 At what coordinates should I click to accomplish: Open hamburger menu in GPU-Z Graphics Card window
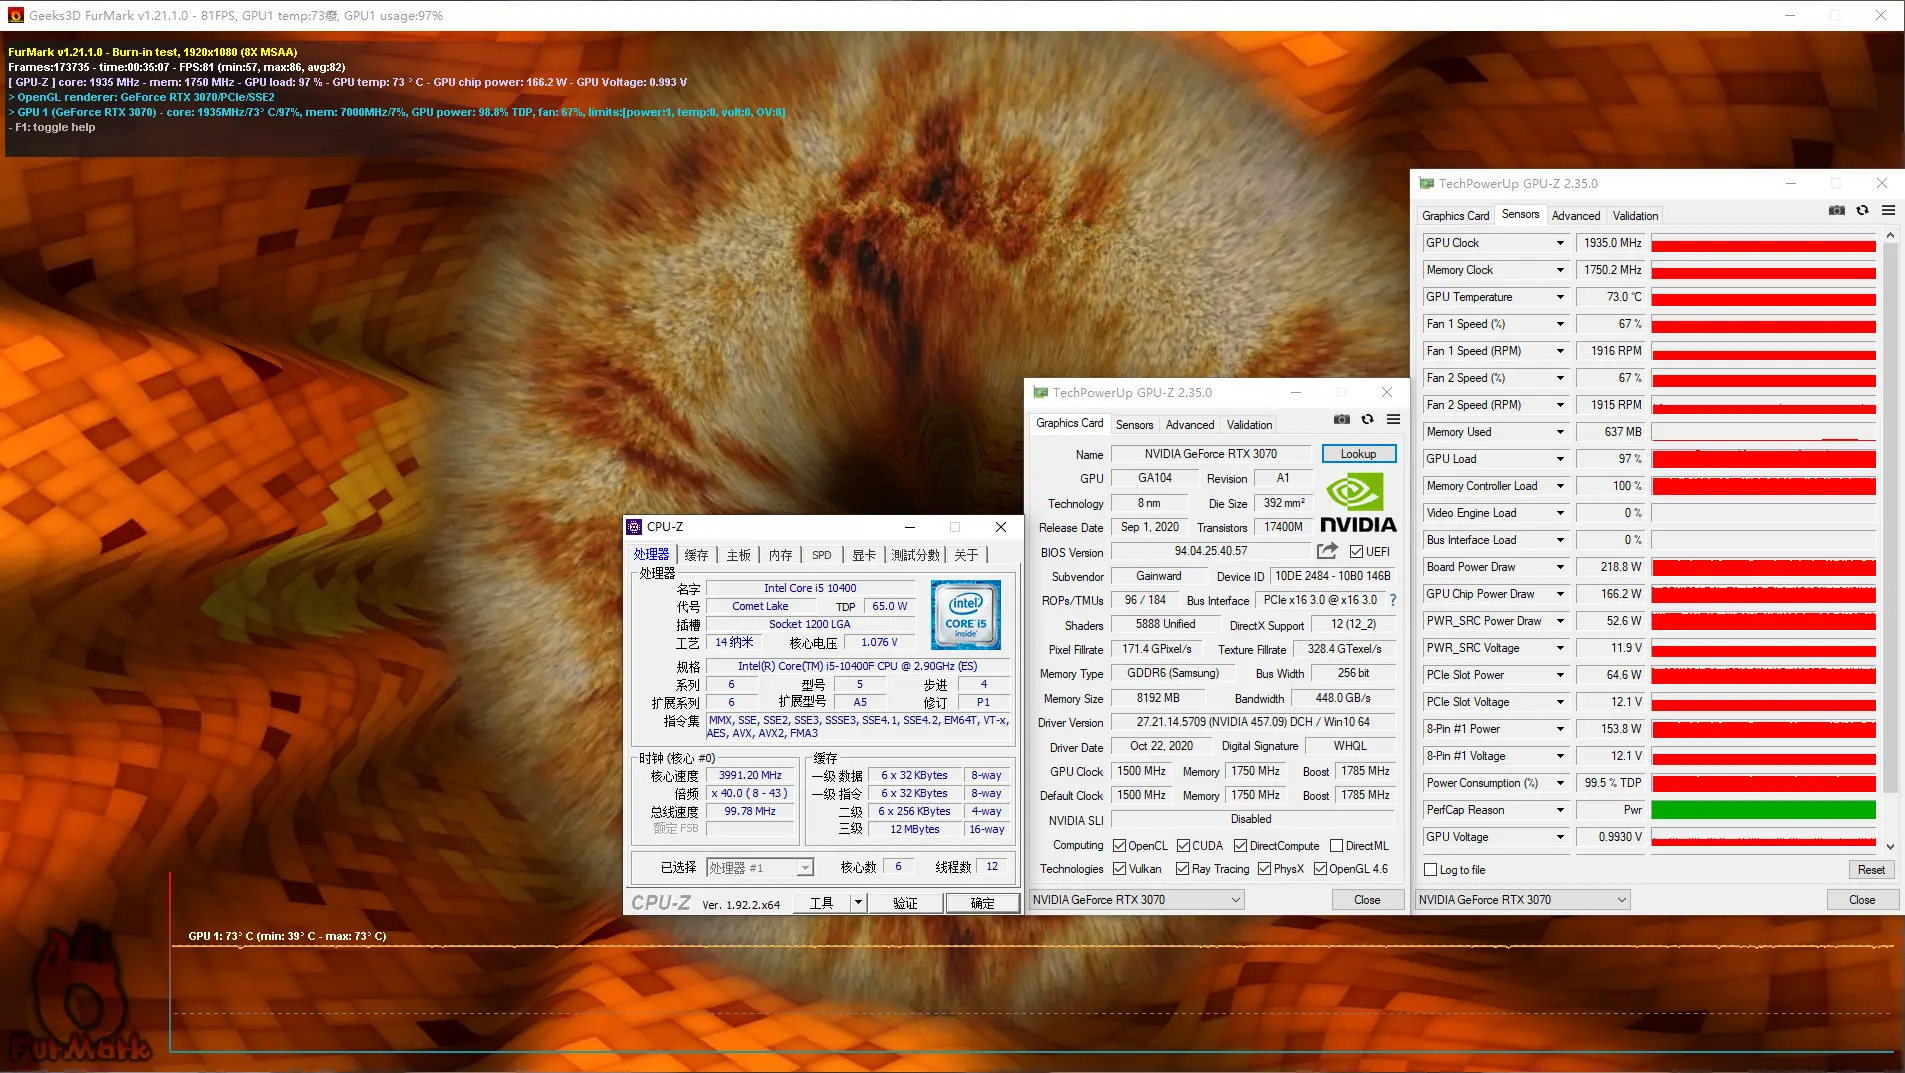[x=1393, y=420]
